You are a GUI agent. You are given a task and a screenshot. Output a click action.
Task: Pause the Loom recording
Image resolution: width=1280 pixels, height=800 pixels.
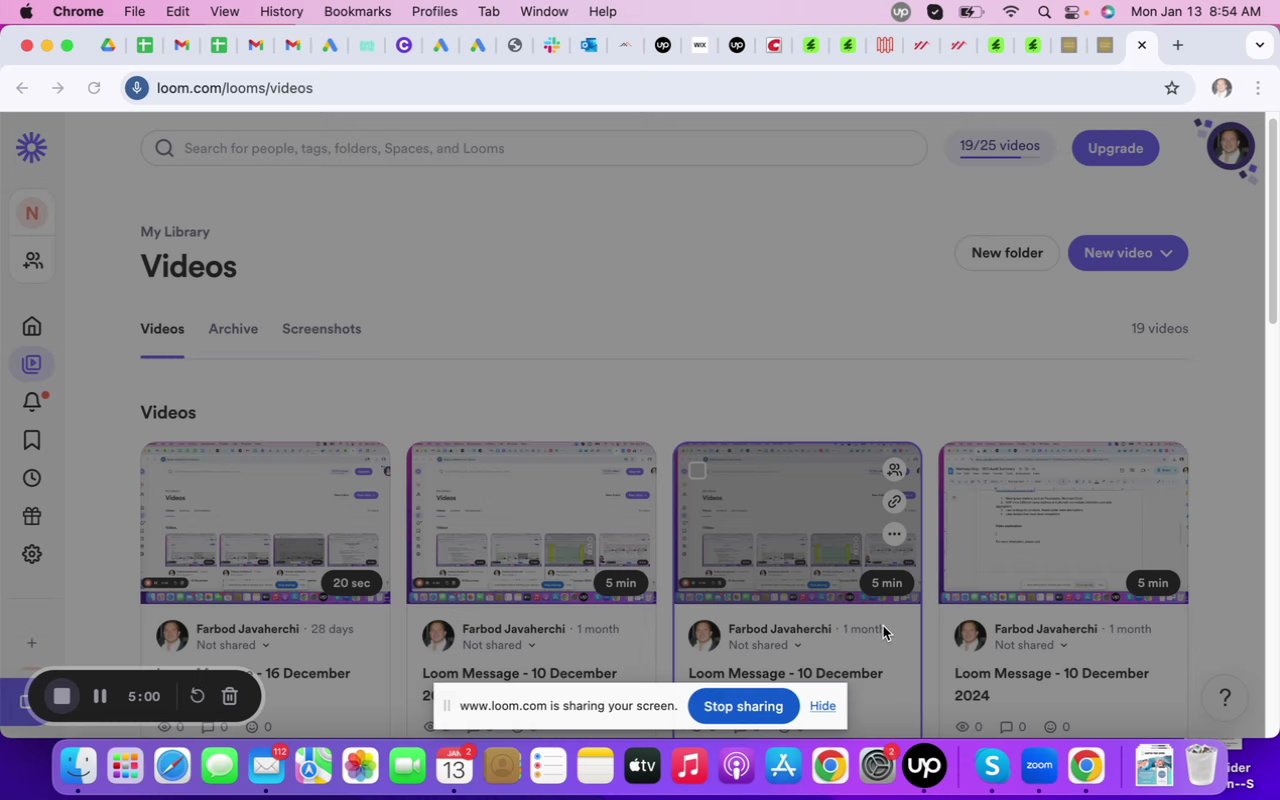[100, 696]
